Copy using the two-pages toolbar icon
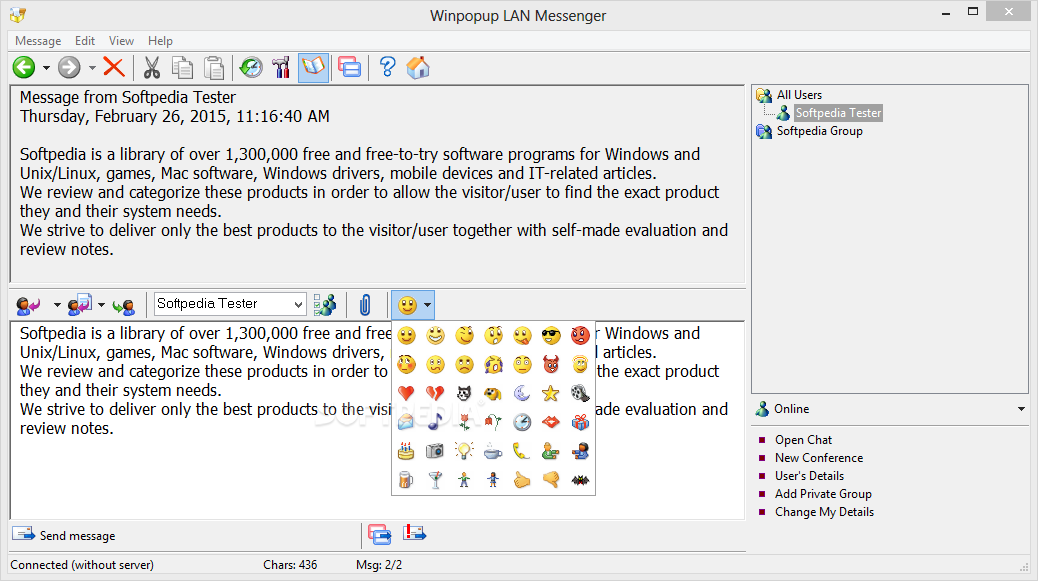 [182, 67]
